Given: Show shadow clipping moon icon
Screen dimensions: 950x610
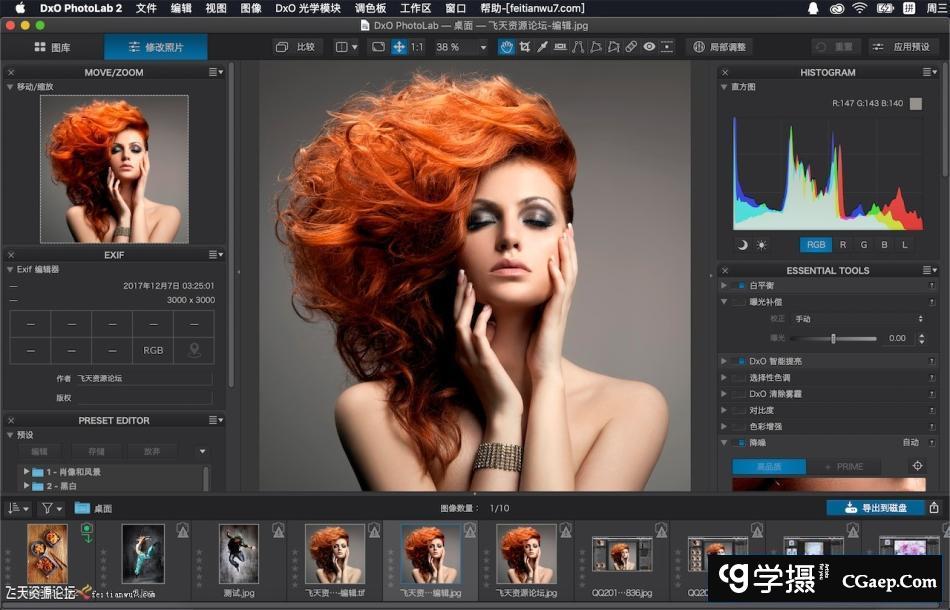Looking at the screenshot, I should 742,245.
